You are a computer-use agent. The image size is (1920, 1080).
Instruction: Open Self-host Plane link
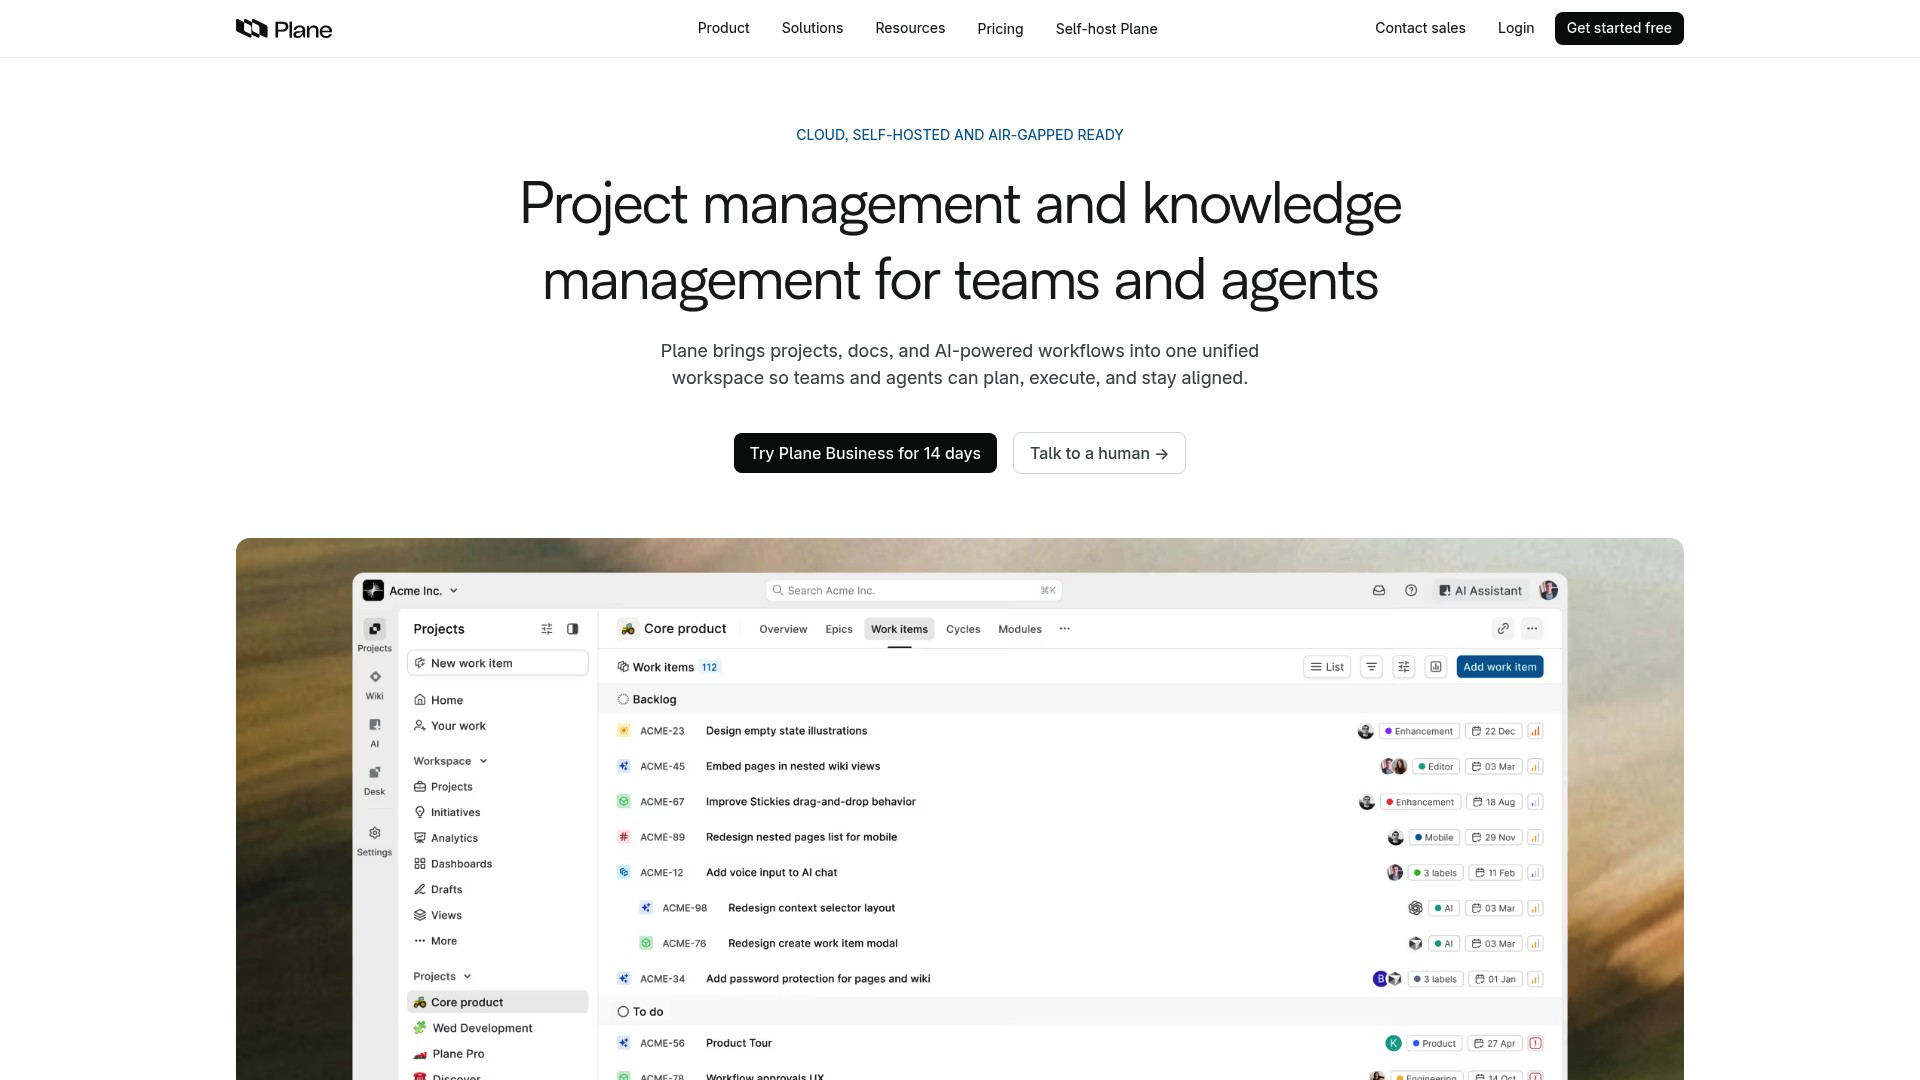click(1106, 29)
